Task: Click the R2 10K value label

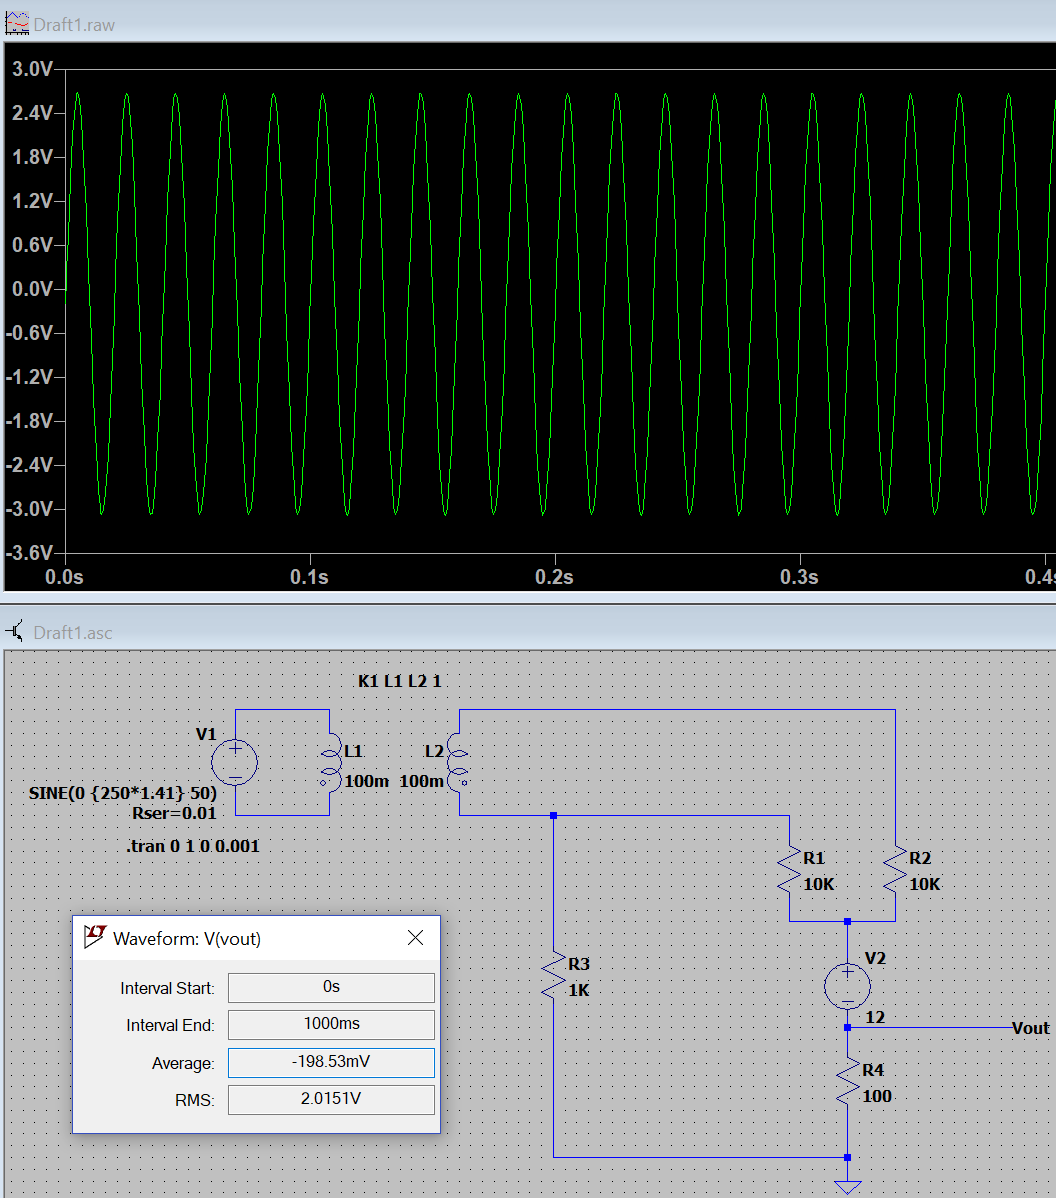Action: click(925, 884)
